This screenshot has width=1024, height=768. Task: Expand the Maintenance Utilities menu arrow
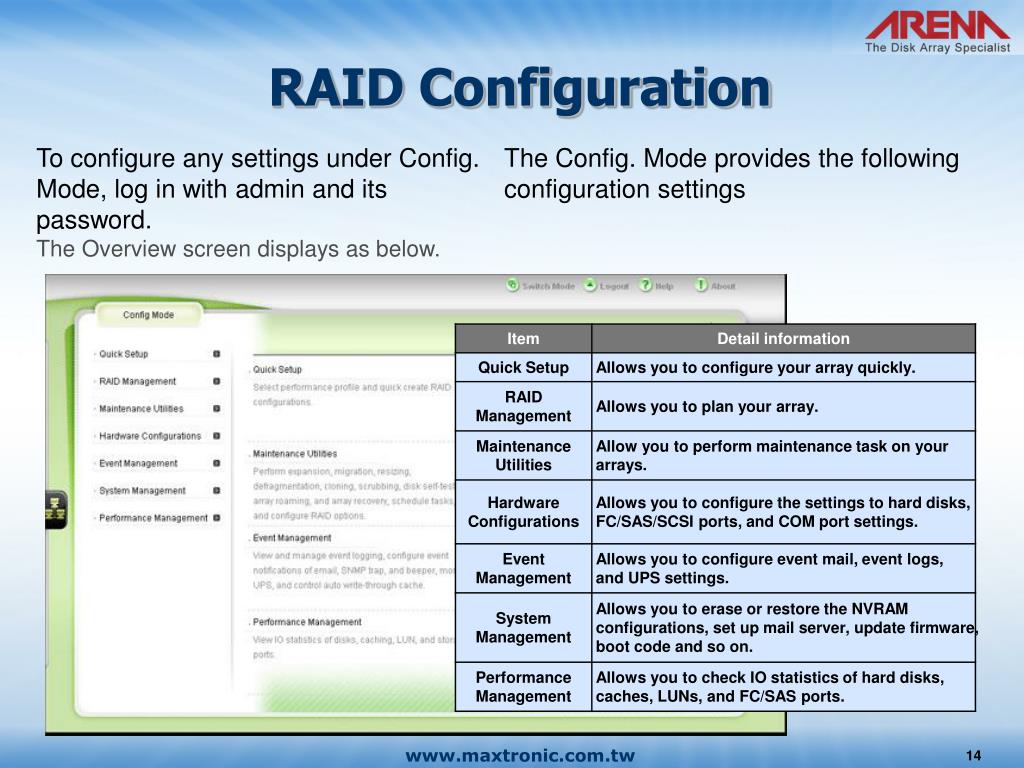point(217,409)
